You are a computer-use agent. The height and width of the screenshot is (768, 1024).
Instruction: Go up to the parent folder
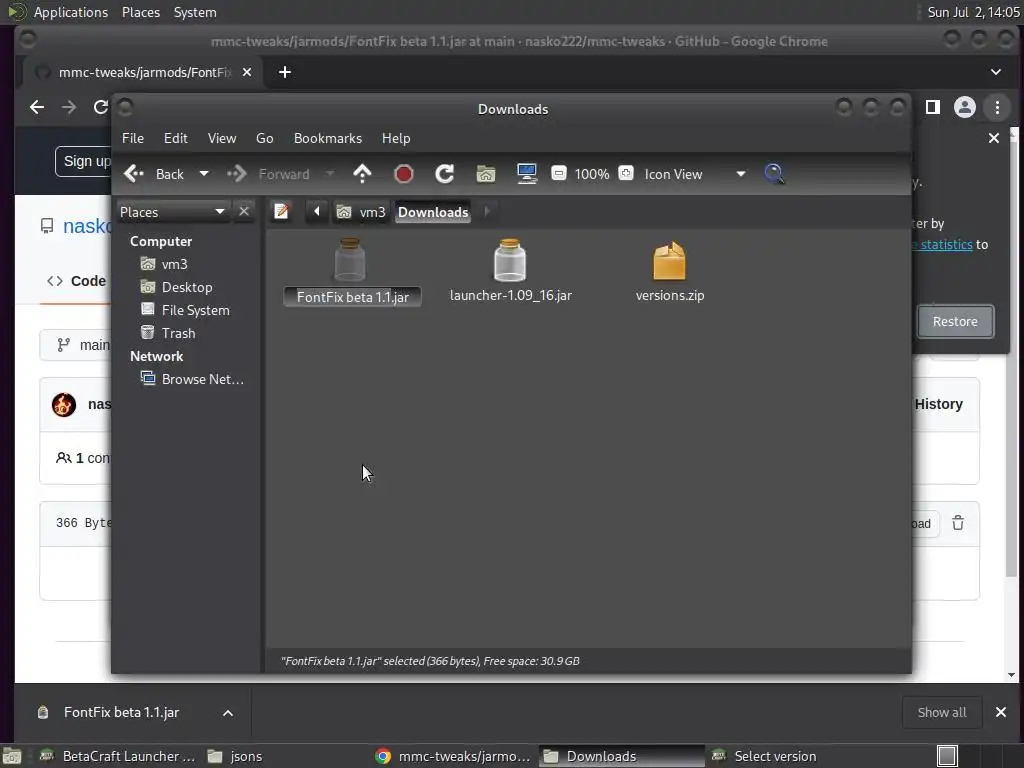pos(362,174)
